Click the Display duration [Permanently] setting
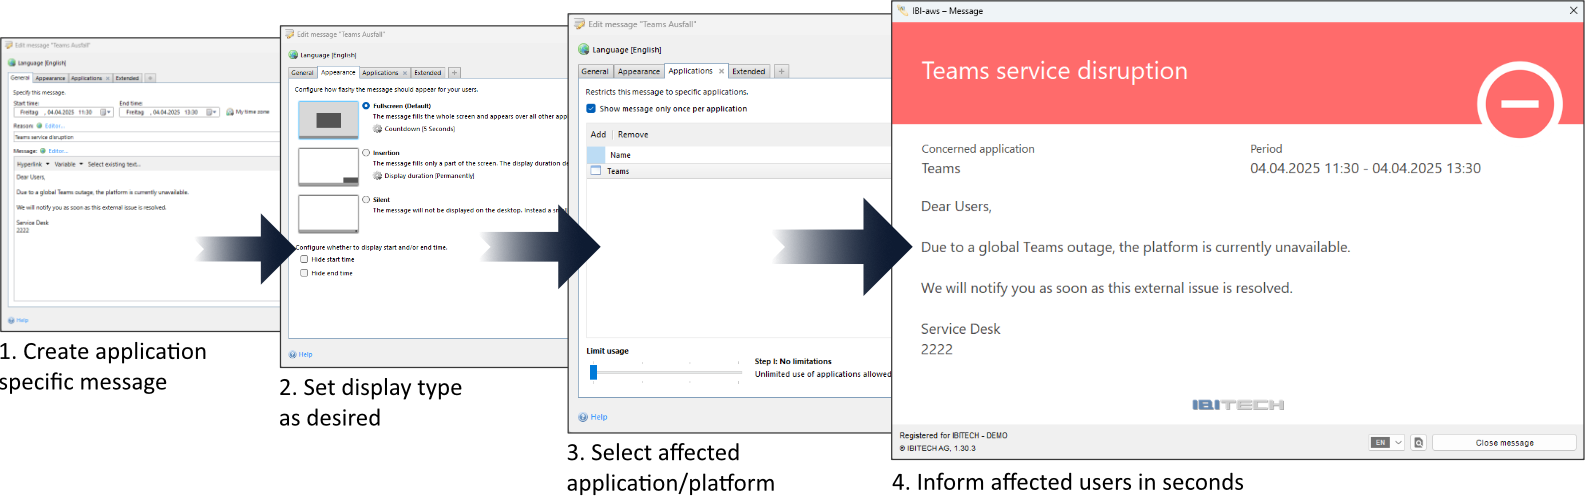The height and width of the screenshot is (498, 1585). pyautogui.click(x=430, y=176)
